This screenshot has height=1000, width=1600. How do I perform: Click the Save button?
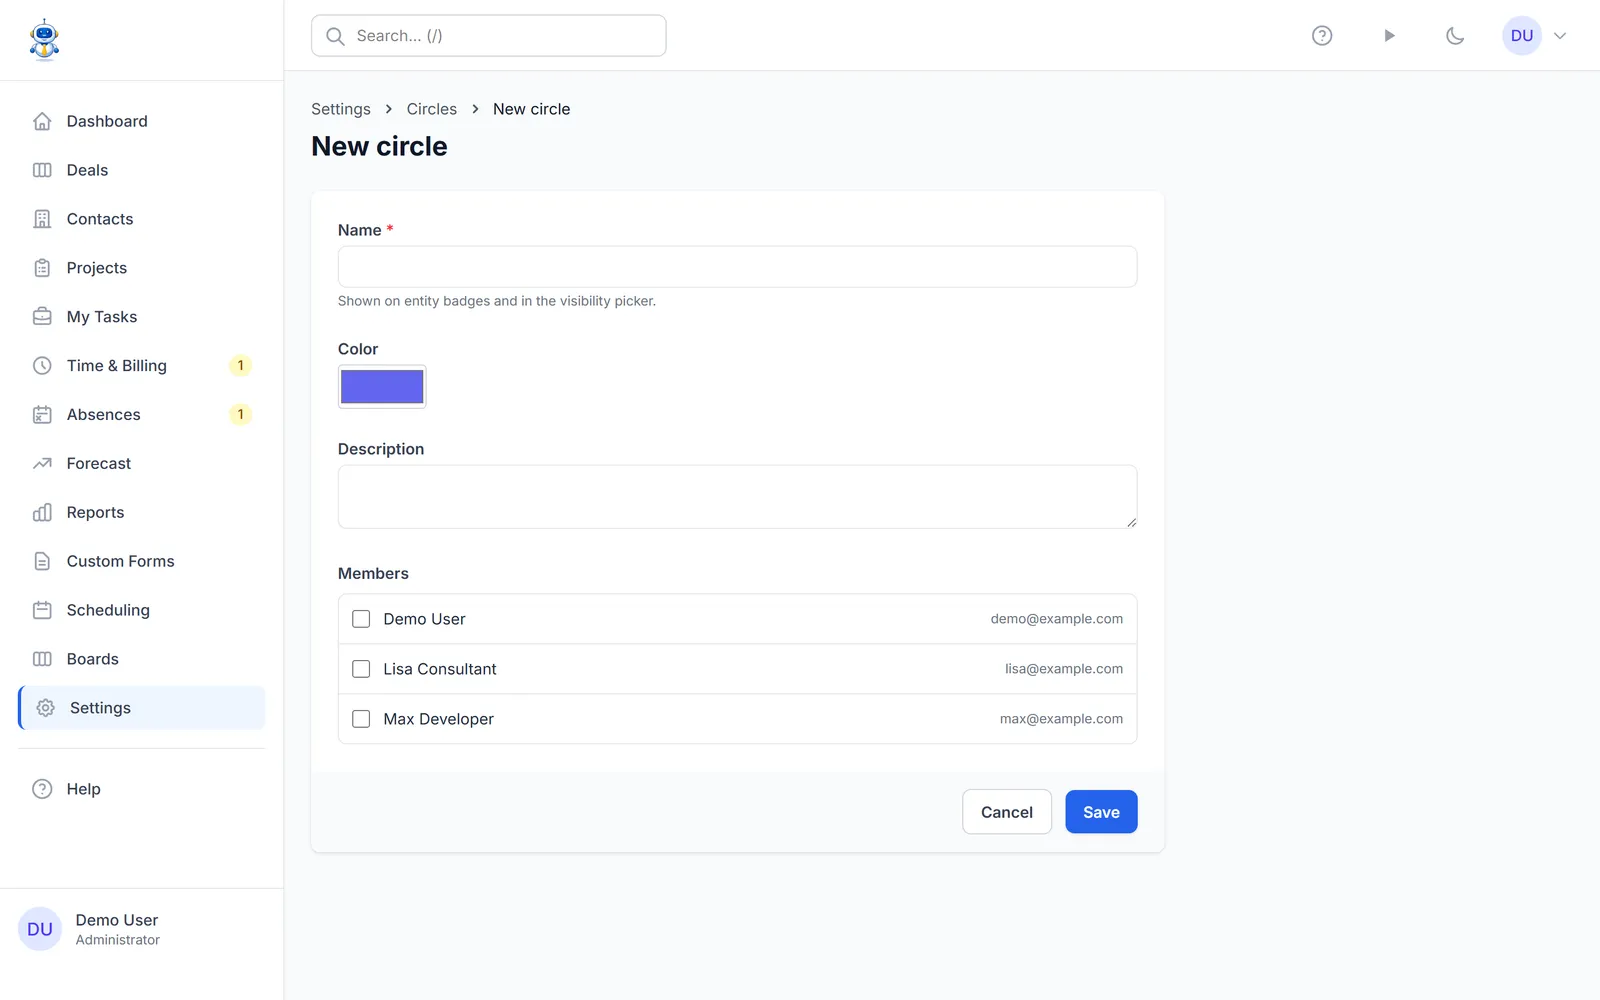1101,812
